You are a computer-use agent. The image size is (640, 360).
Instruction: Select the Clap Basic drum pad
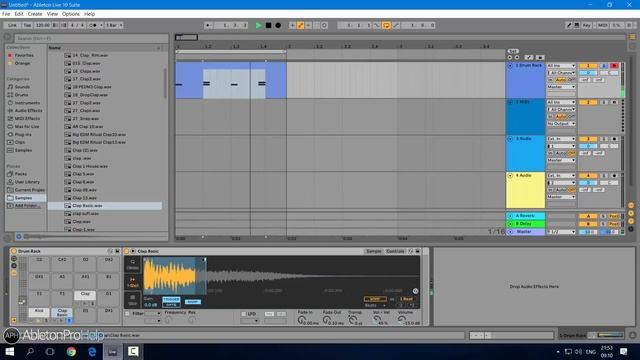(x=62, y=313)
